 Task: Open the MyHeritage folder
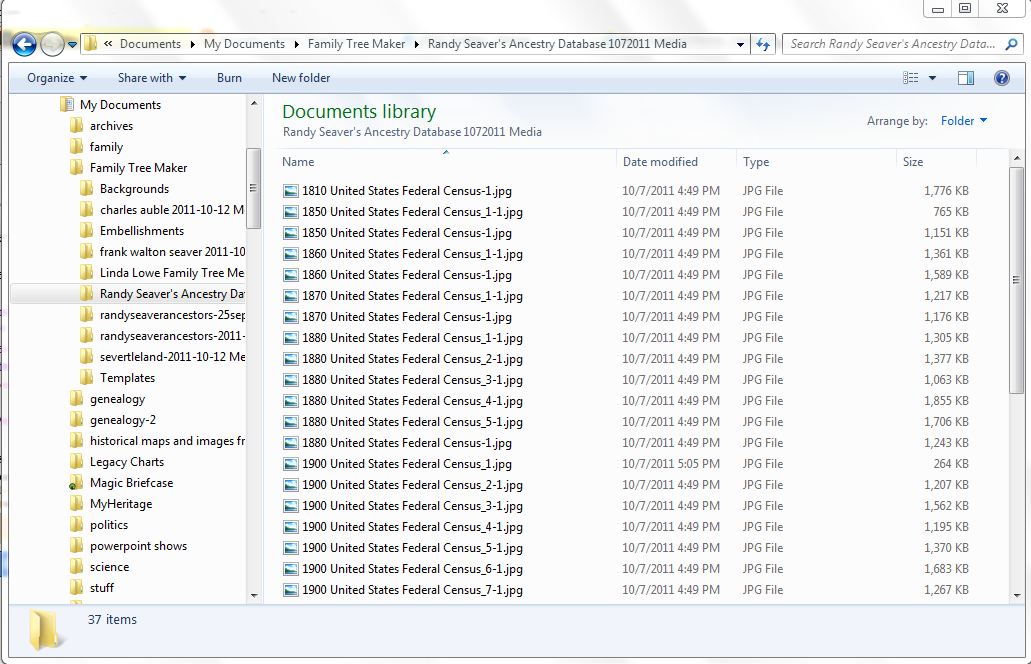(120, 504)
